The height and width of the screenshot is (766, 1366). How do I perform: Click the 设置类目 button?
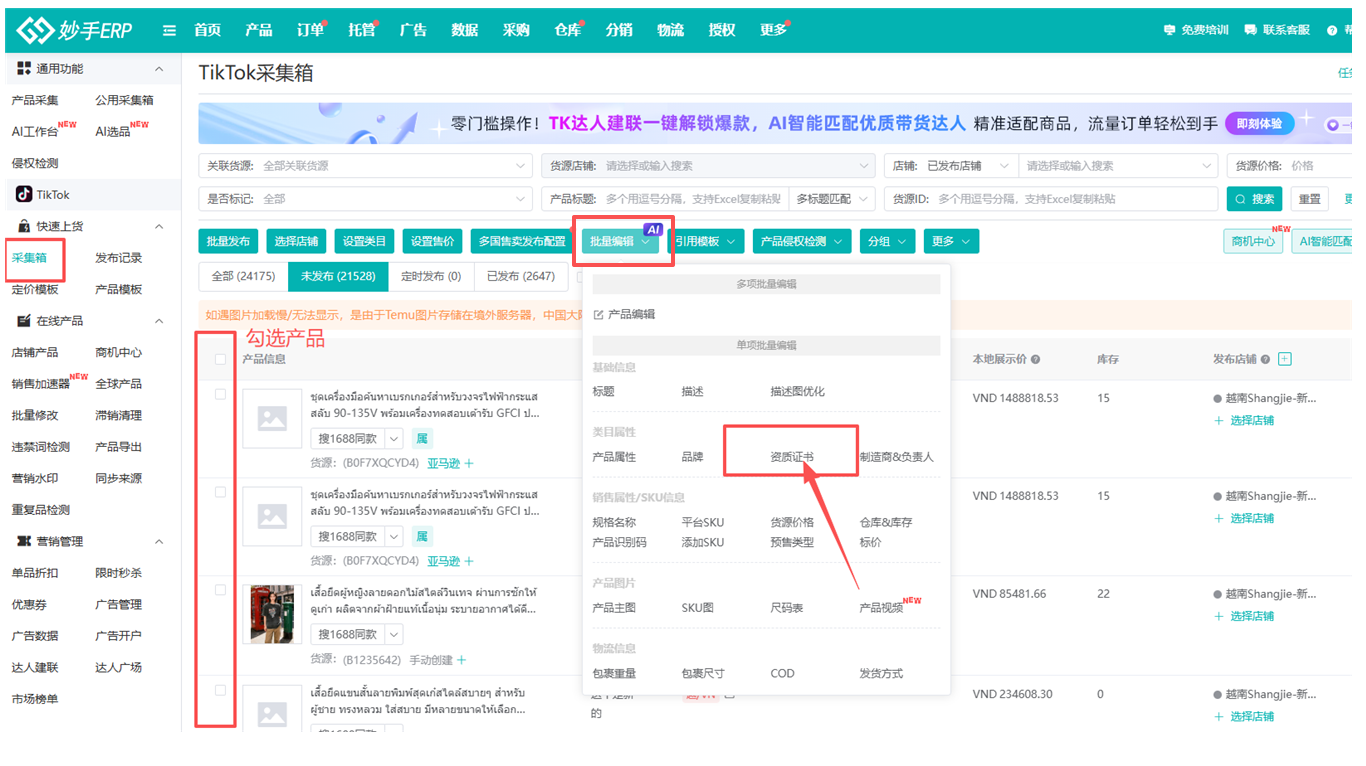[364, 241]
